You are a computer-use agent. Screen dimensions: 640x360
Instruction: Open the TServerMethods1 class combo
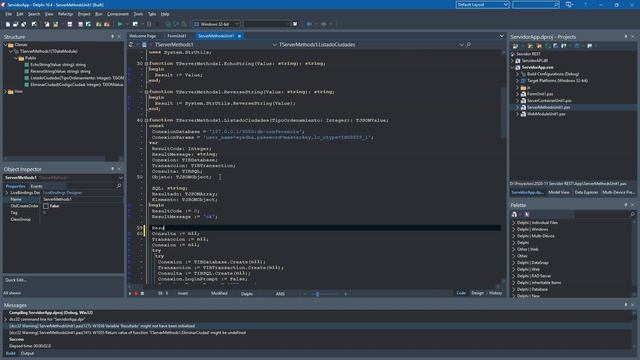pos(274,44)
